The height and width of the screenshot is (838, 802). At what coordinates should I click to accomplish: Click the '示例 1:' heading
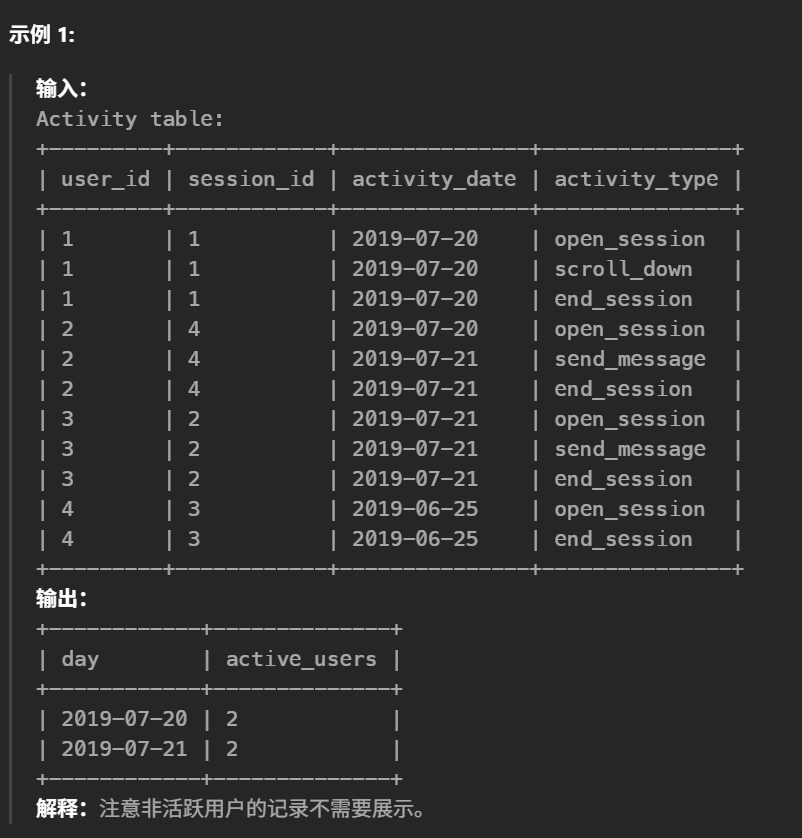pos(42,35)
